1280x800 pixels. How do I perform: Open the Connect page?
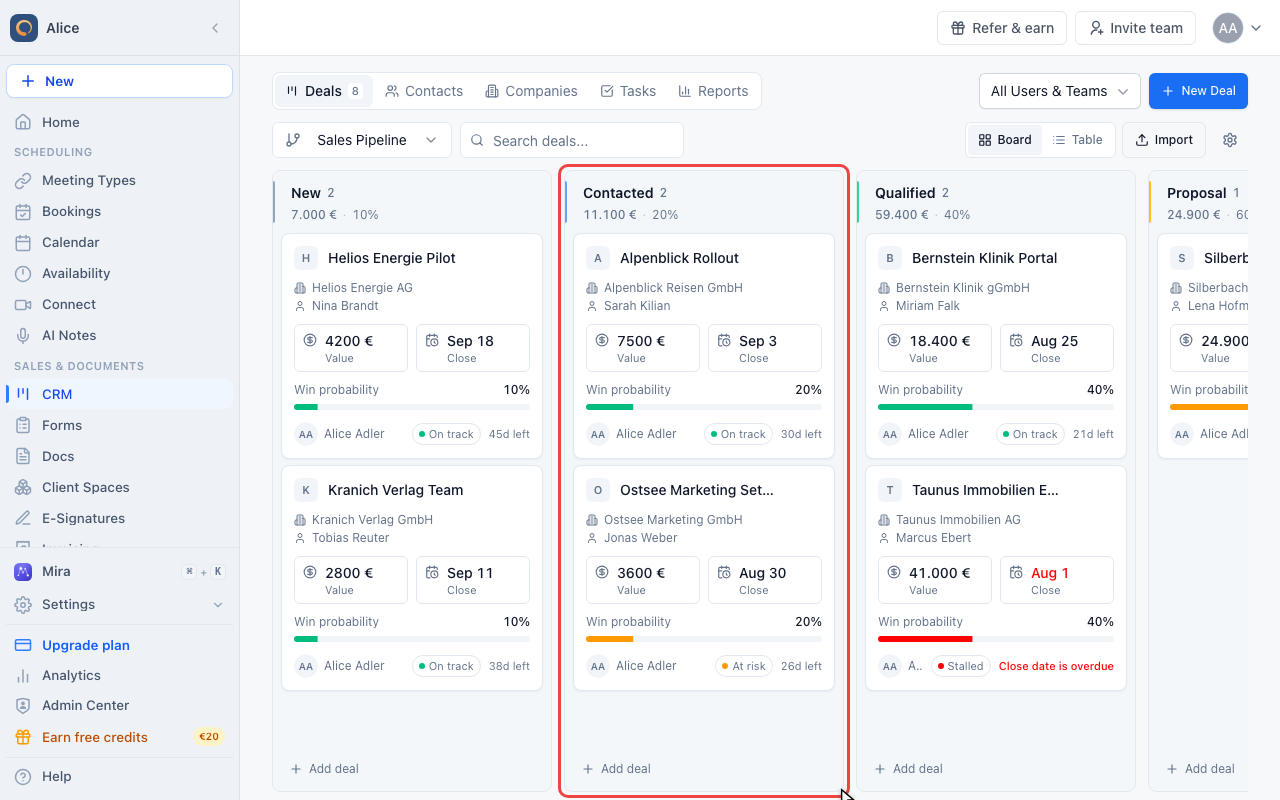(119, 304)
